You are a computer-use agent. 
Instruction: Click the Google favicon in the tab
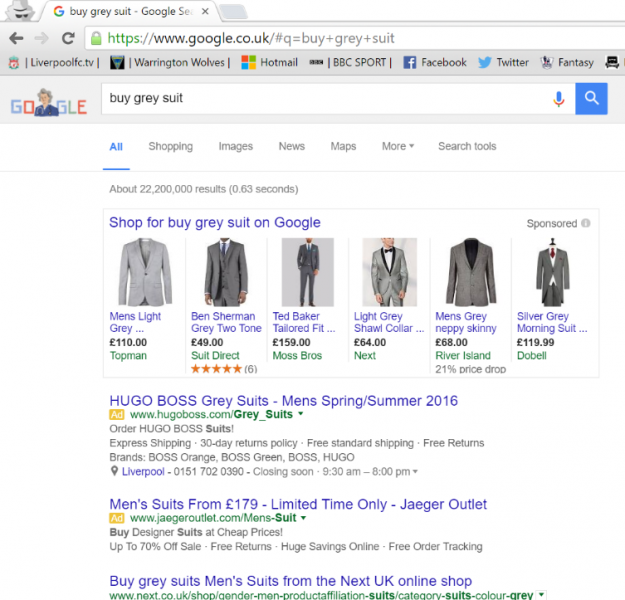pyautogui.click(x=59, y=12)
